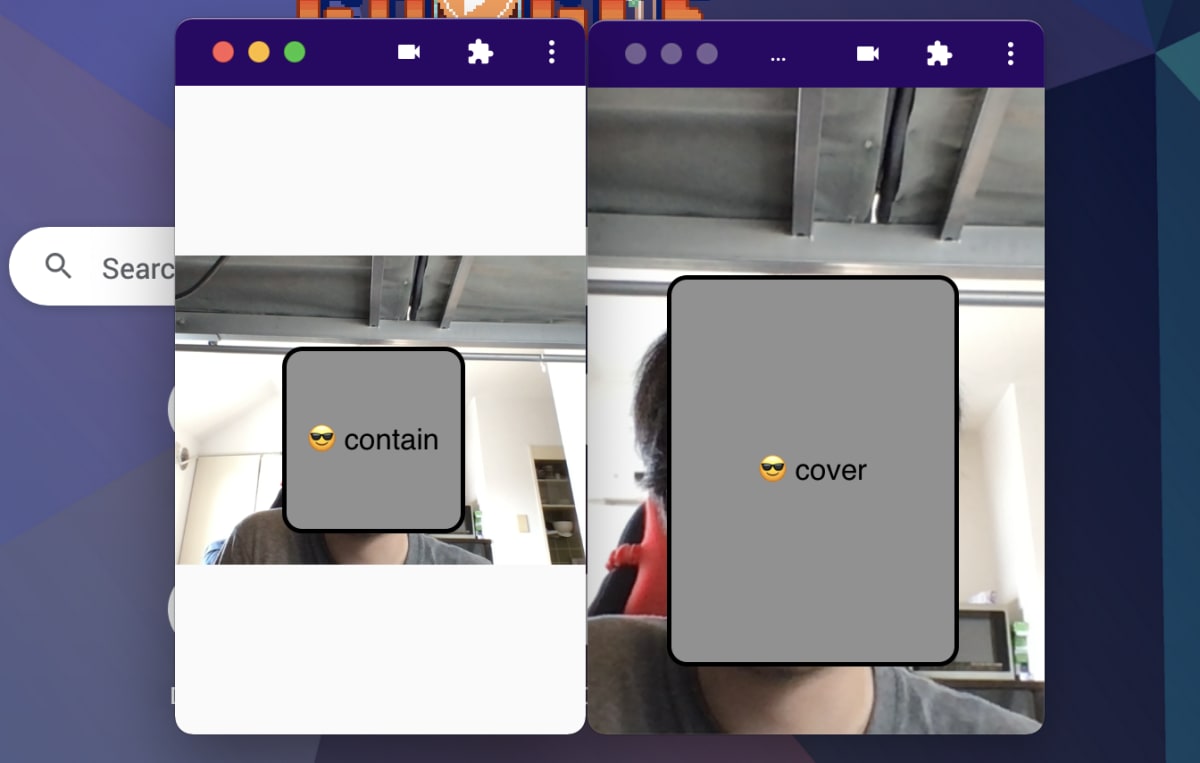Click the ellipsis title text in the cover window
This screenshot has width=1200, height=763.
778,57
